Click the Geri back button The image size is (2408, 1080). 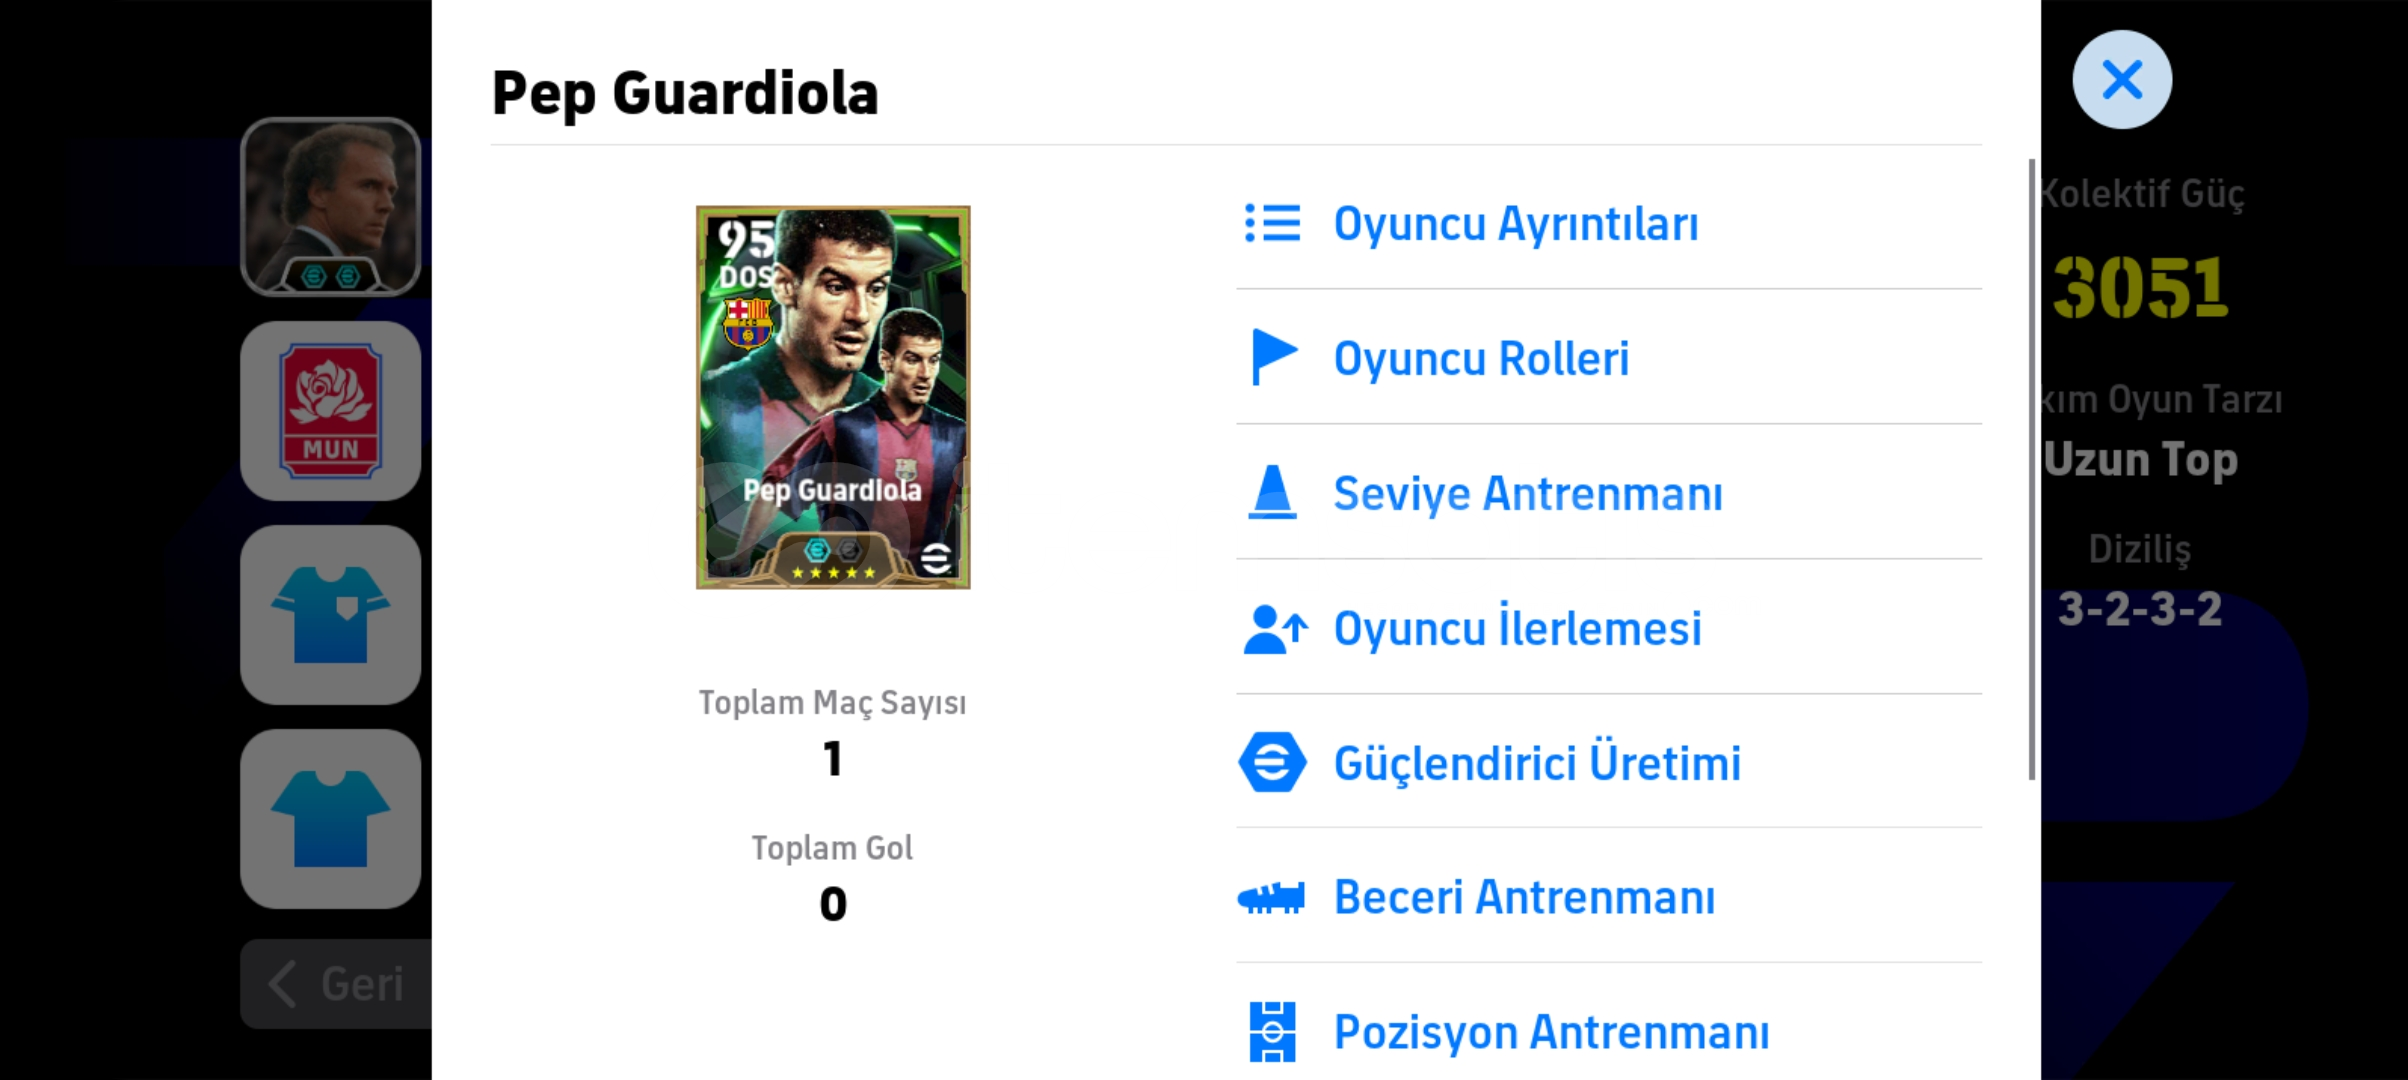337,984
